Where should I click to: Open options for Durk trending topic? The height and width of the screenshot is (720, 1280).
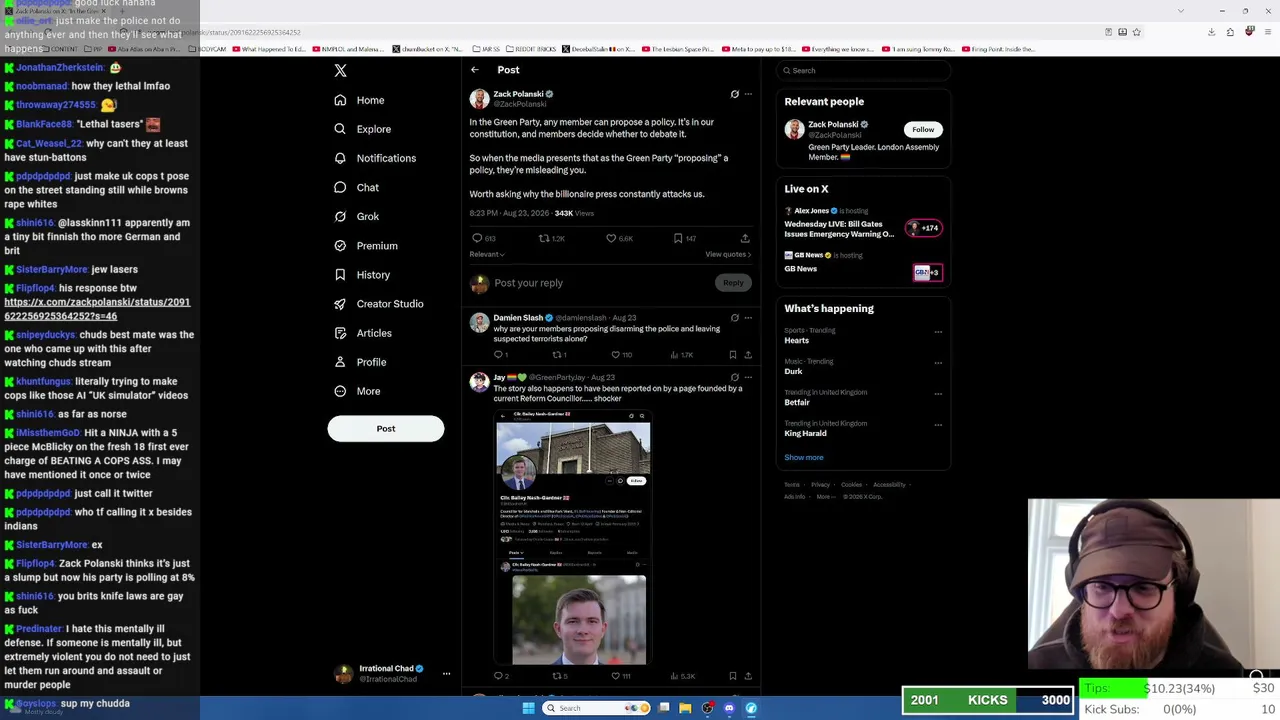(938, 363)
